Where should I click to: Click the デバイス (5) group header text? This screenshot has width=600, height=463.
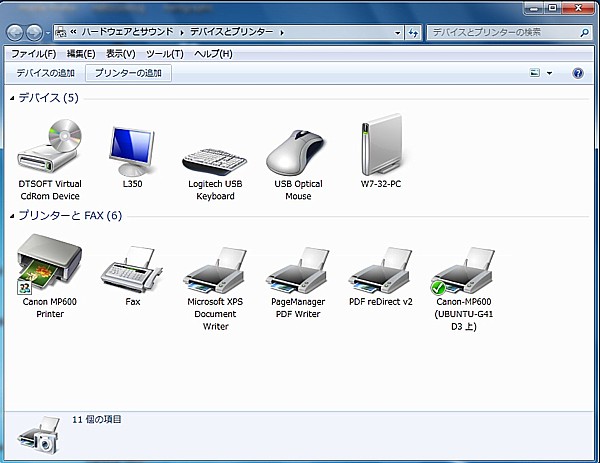click(49, 98)
